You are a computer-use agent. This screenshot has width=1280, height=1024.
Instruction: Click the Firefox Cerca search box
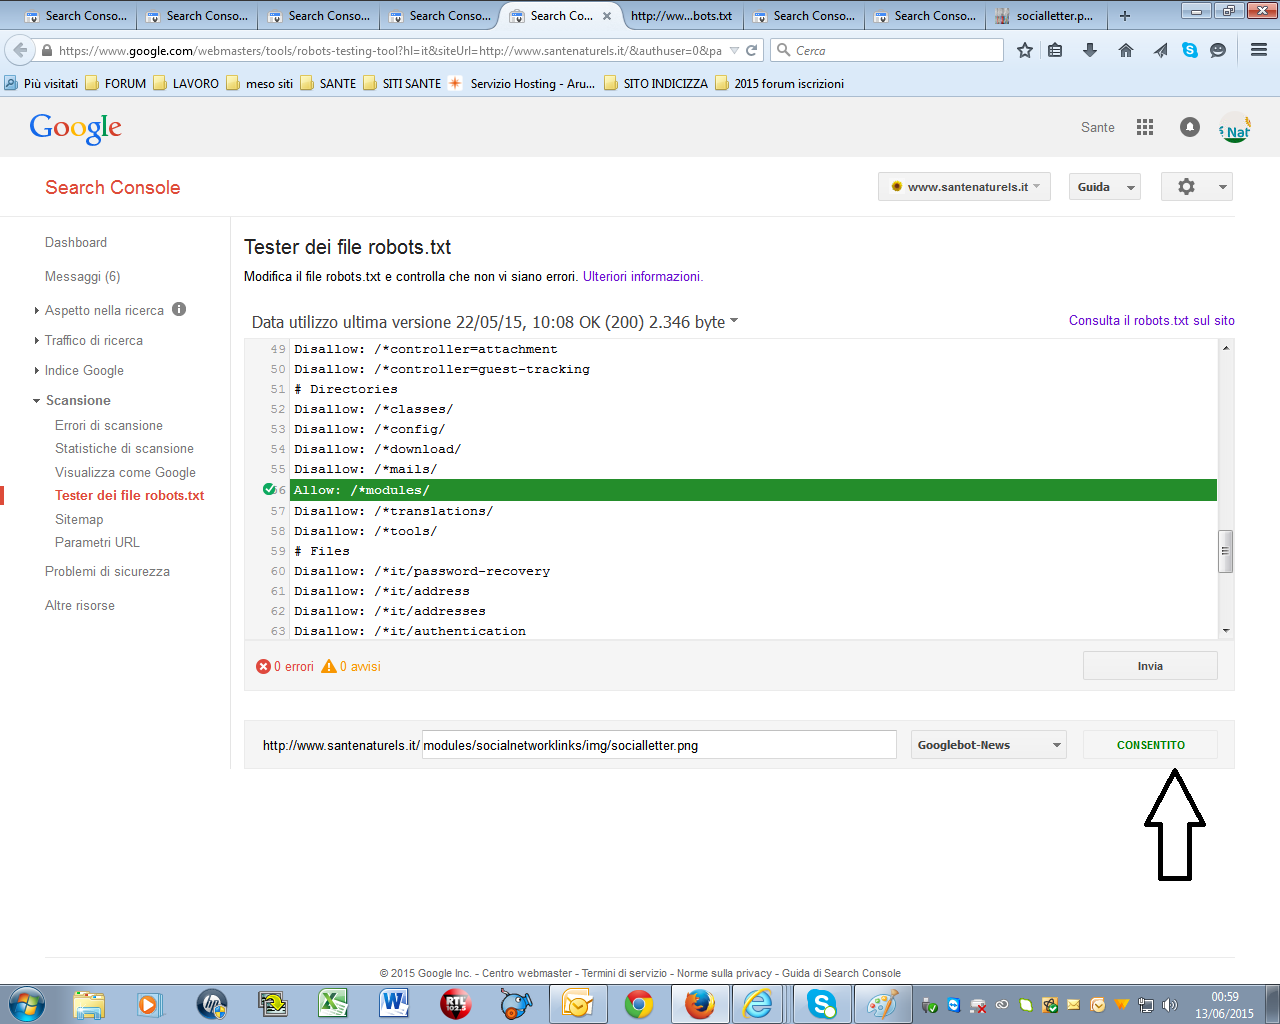[887, 50]
